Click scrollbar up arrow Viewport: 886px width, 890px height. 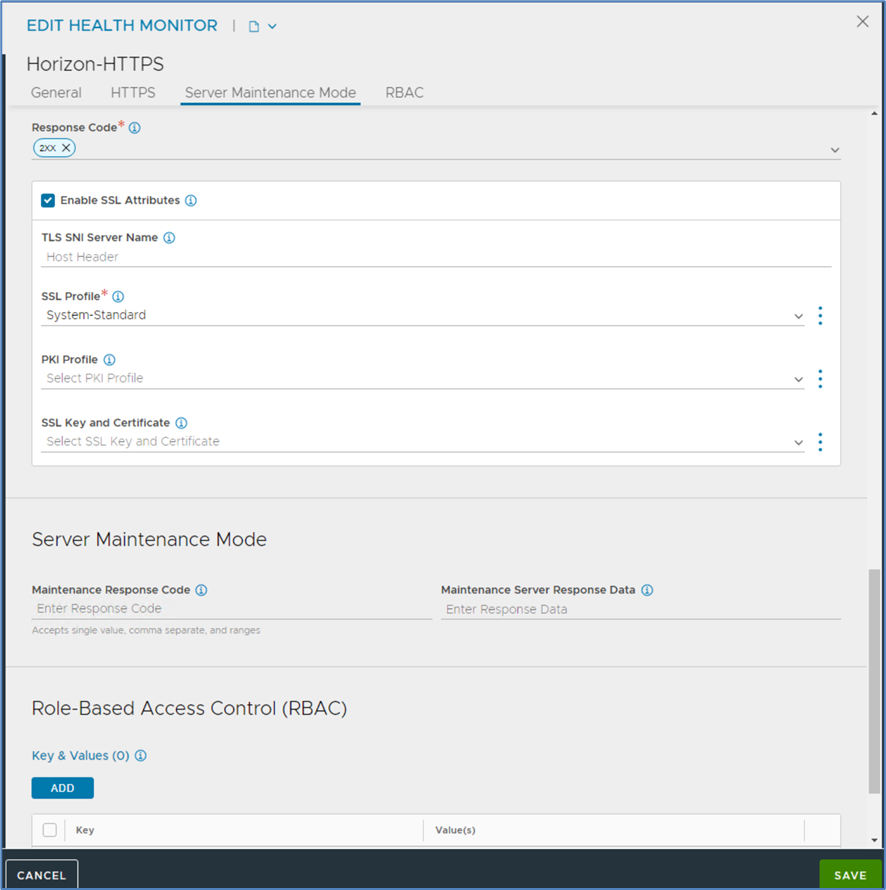(874, 114)
